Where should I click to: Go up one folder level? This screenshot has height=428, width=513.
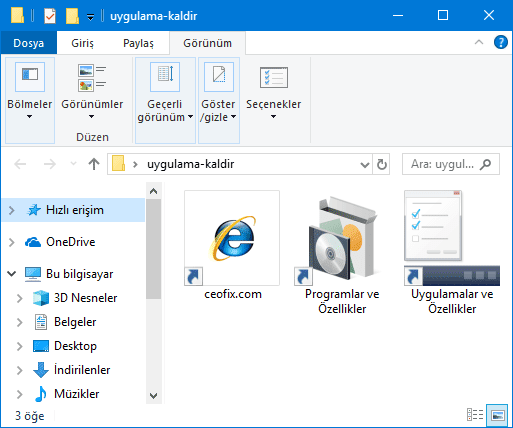[x=94, y=164]
